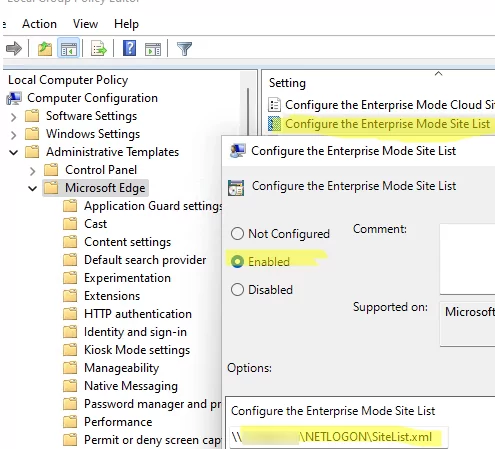Click the Up one level folder icon
This screenshot has height=449, width=495.
pos(45,49)
